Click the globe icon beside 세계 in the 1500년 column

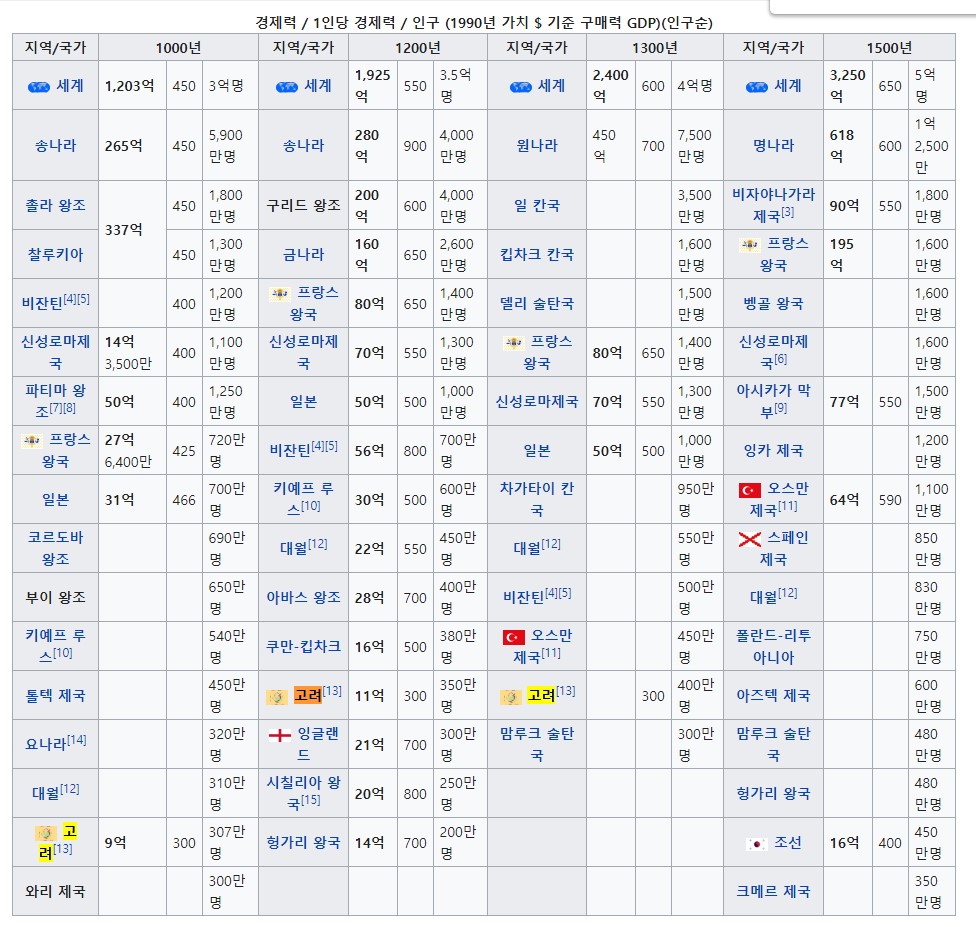[757, 87]
